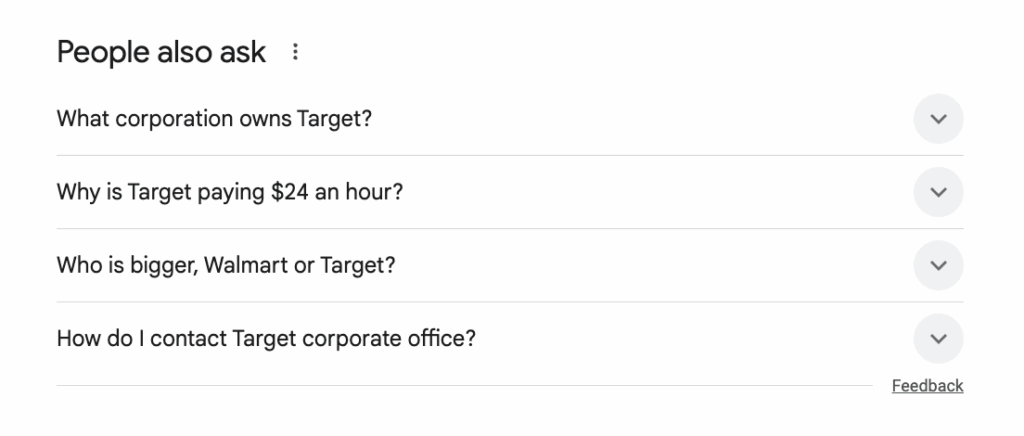Click the 'People also ask' heading
This screenshot has height=436, width=1024.
click(161, 52)
